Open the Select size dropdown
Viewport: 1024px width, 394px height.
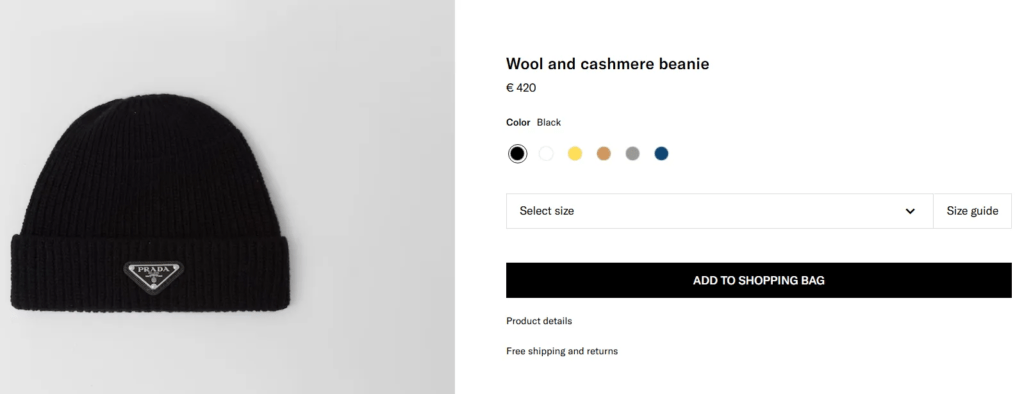(720, 211)
